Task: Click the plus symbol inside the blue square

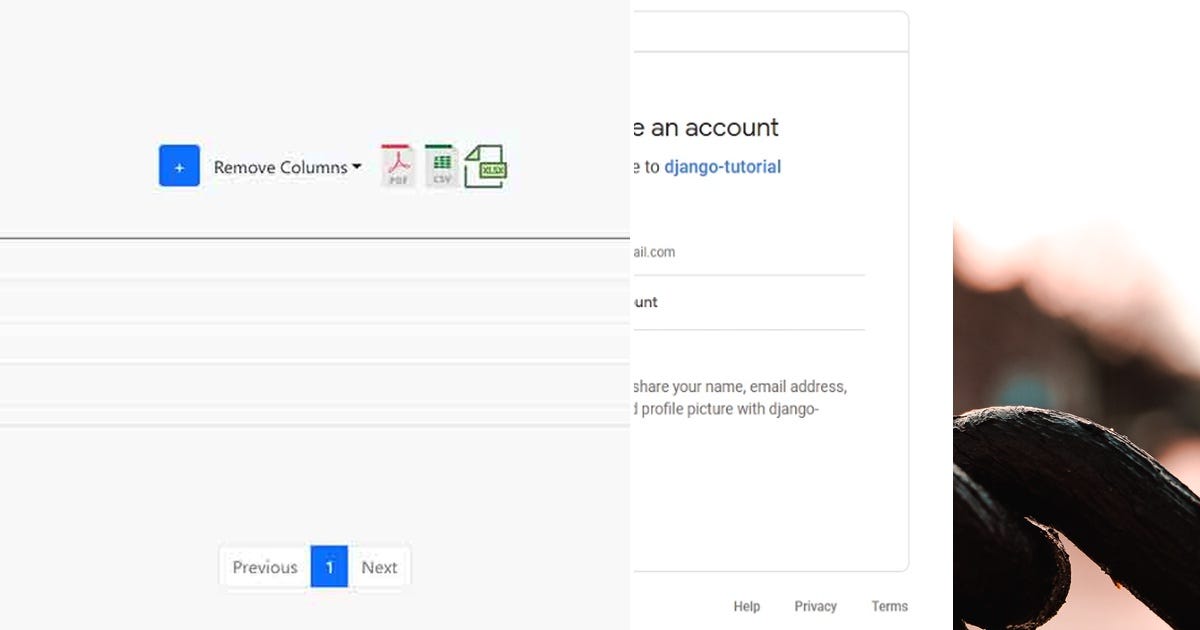Action: [x=179, y=165]
